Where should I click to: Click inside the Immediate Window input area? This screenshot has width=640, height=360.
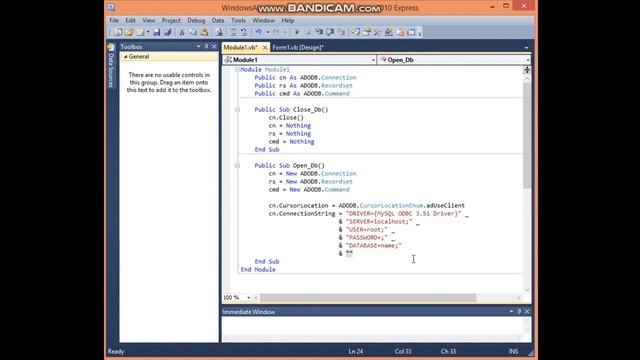(x=373, y=326)
